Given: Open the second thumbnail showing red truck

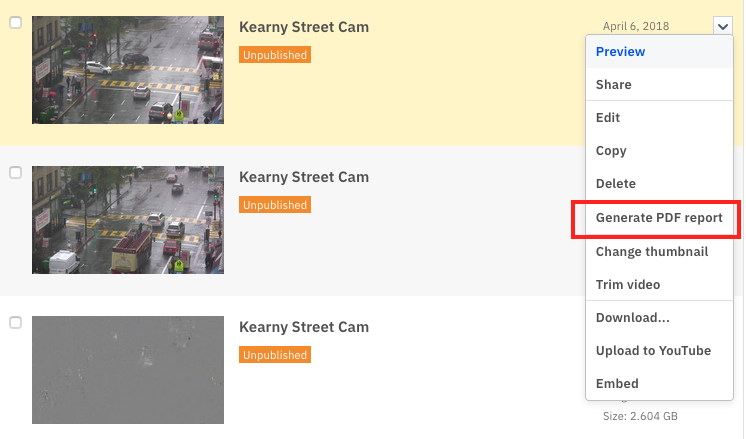Looking at the screenshot, I should [x=128, y=220].
